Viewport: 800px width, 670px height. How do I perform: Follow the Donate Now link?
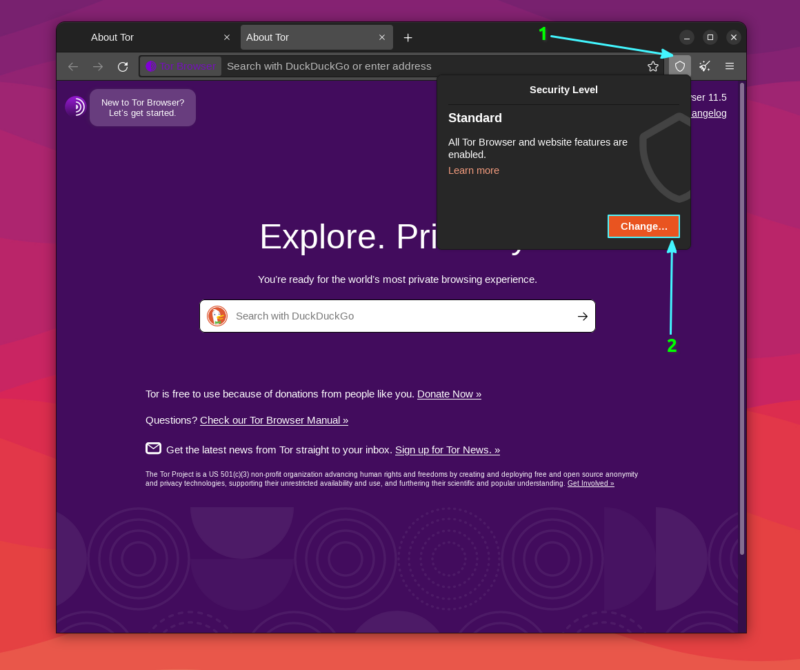(448, 393)
